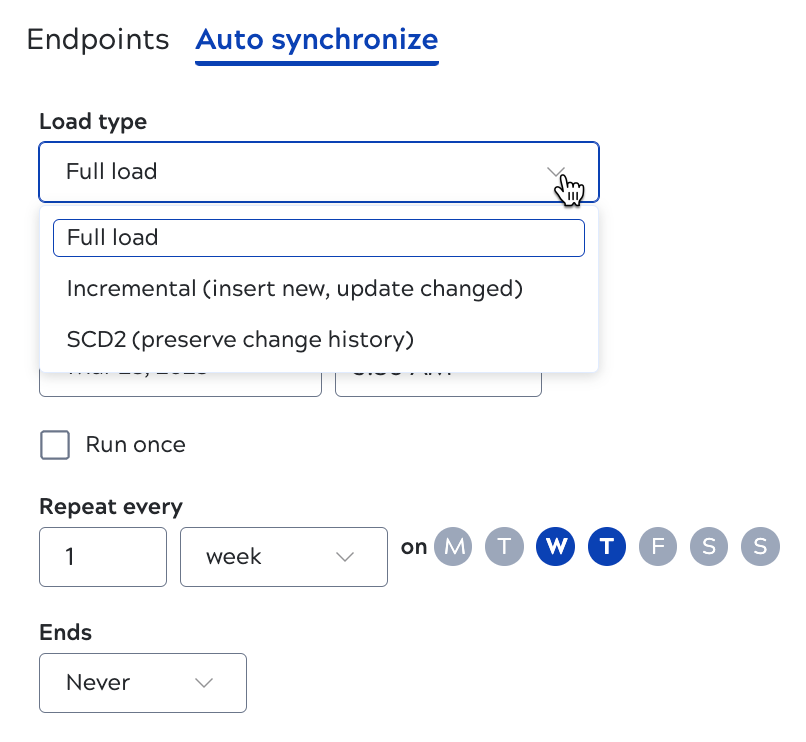Viewport: 806px width, 742px height.
Task: Select the Auto synchronize tab
Action: pyautogui.click(x=316, y=40)
